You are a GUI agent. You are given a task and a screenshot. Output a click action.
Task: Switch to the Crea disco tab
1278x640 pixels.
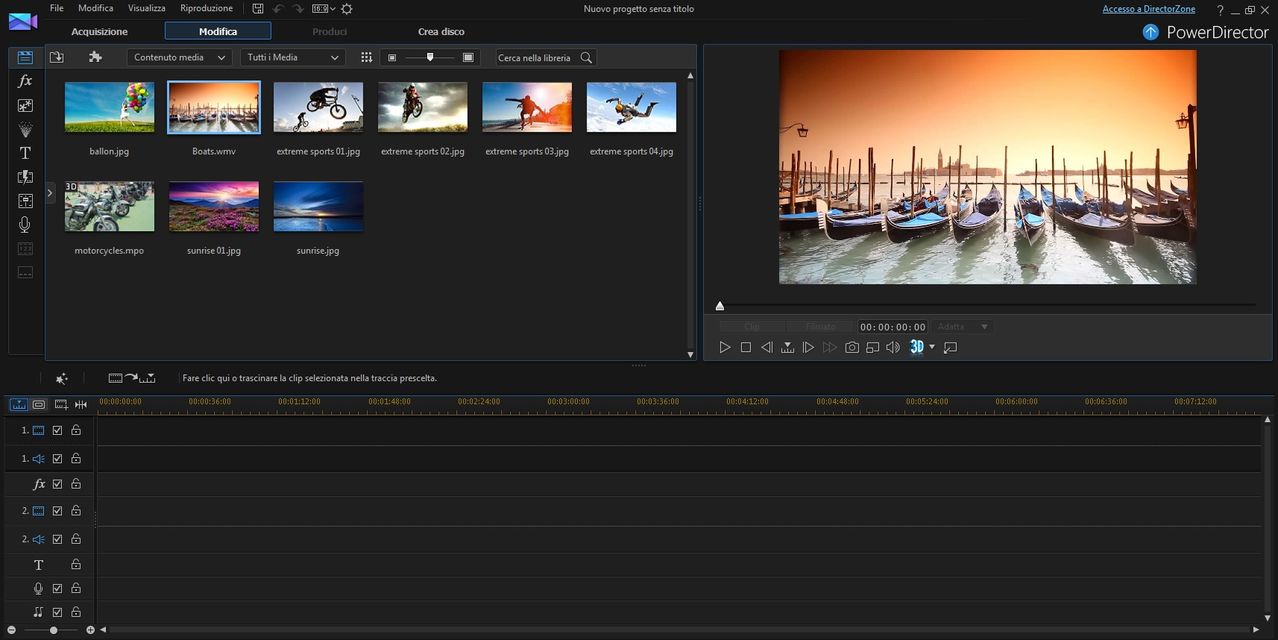click(441, 31)
